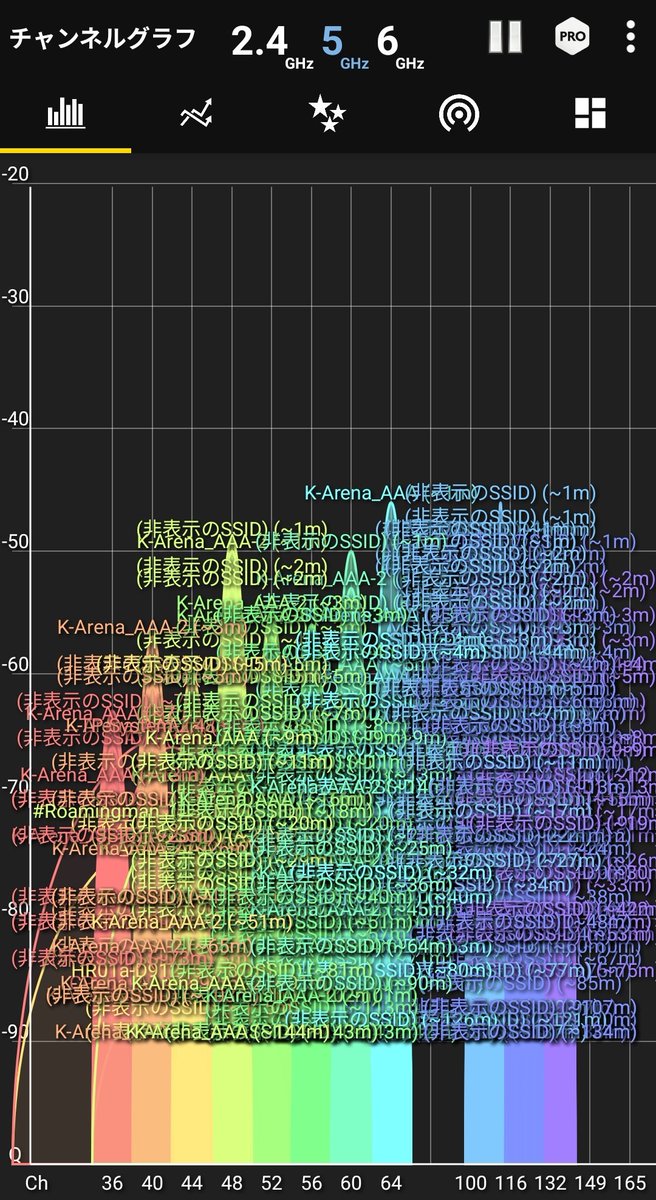Image resolution: width=656 pixels, height=1200 pixels.
Task: Open the dashboard grid tab
Action: [x=590, y=114]
